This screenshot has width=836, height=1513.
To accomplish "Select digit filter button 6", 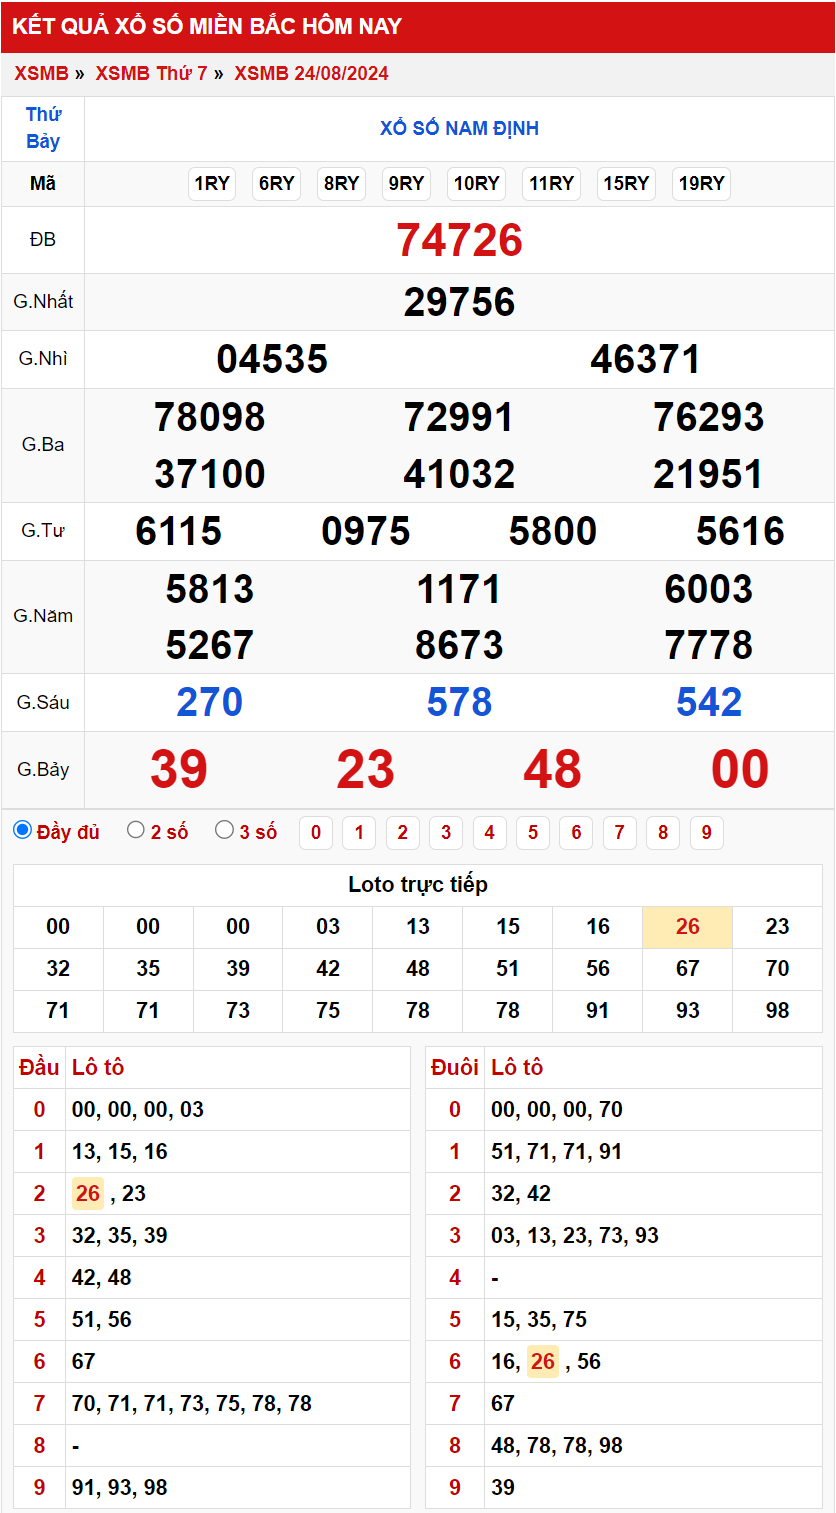I will pos(576,833).
